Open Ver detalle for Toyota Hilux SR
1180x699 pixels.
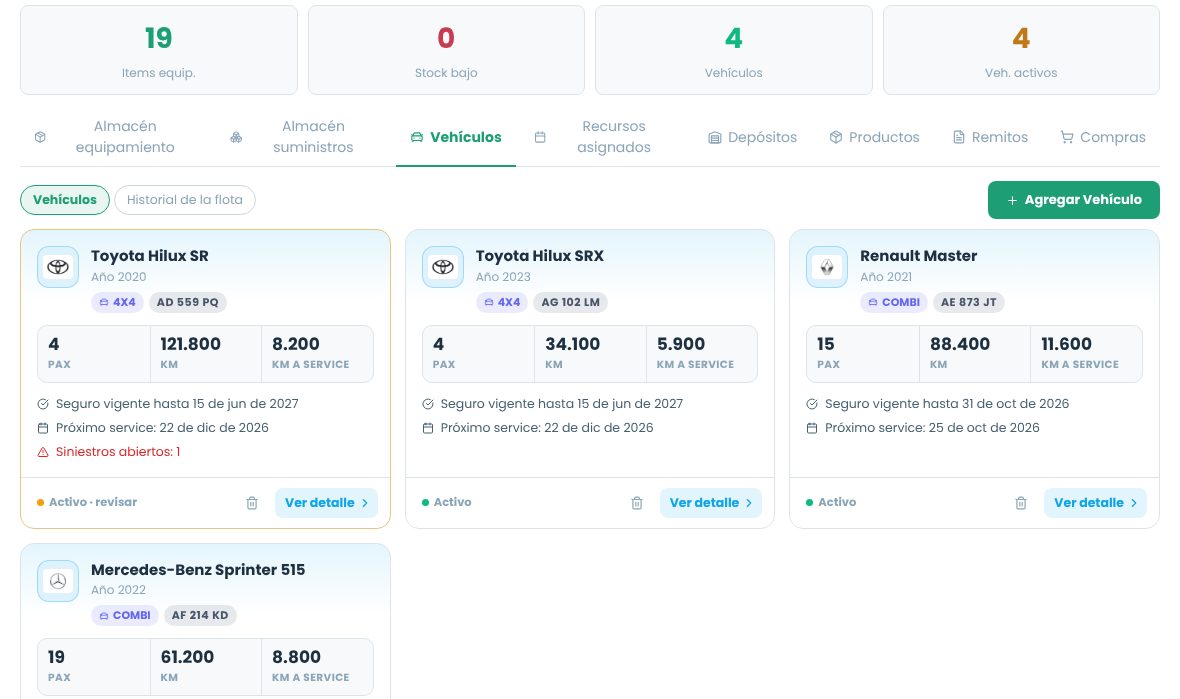[327, 503]
